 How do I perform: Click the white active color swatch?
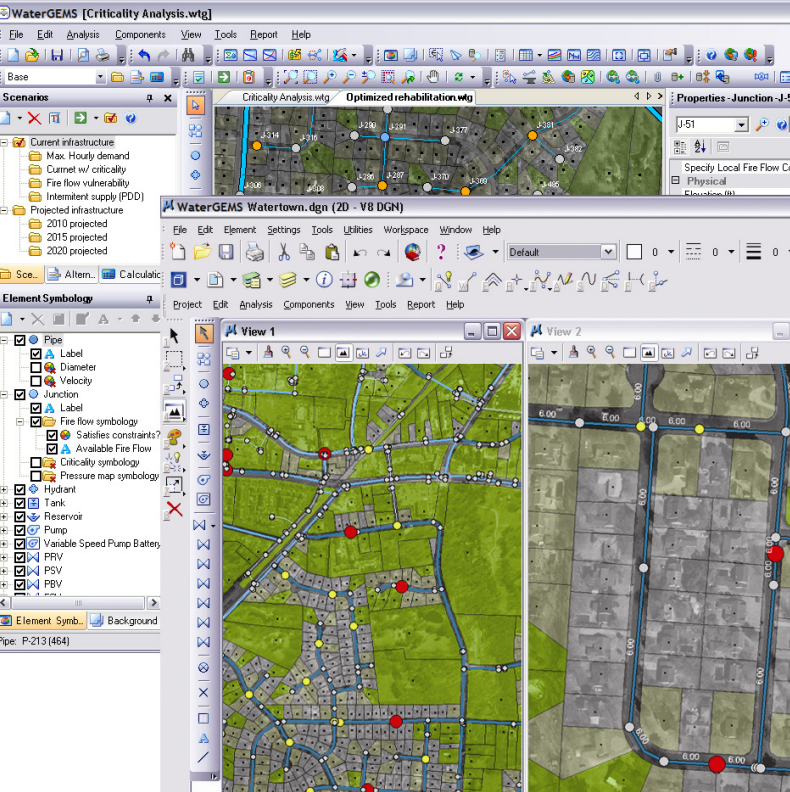click(634, 252)
